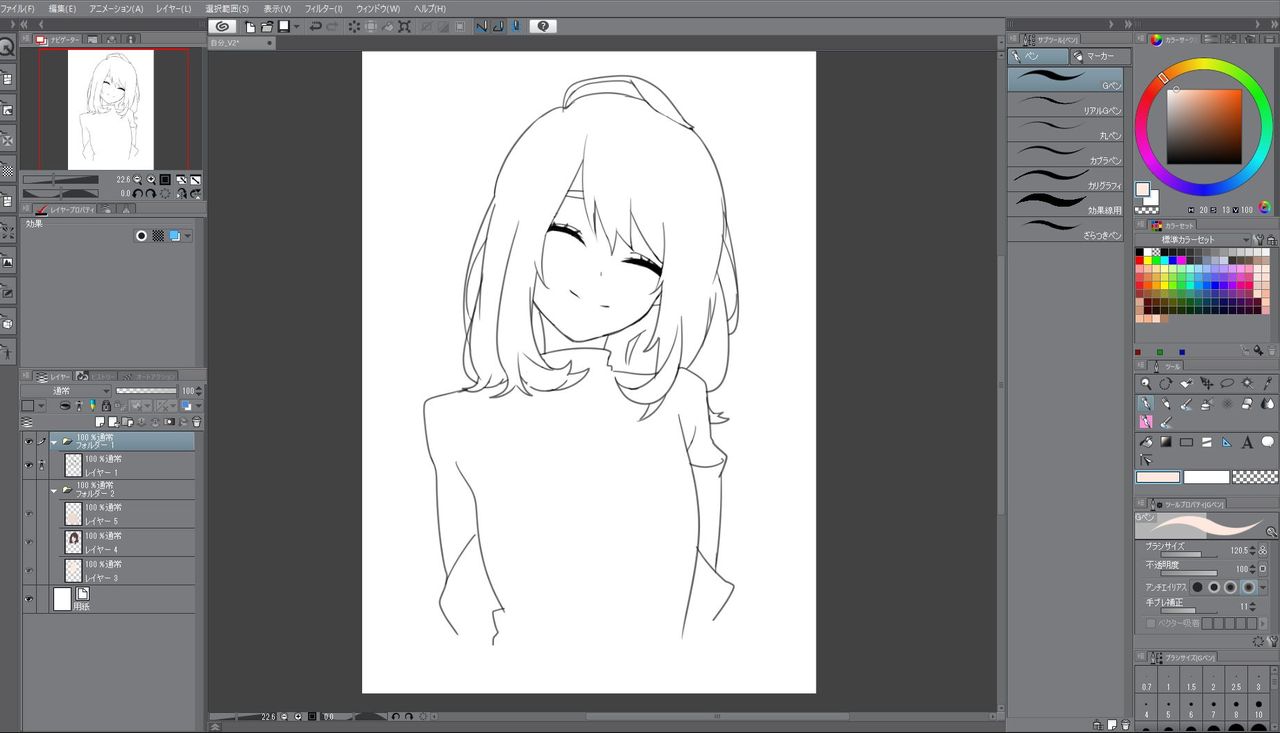
Task: Click the Delete layer trash icon
Action: (197, 422)
